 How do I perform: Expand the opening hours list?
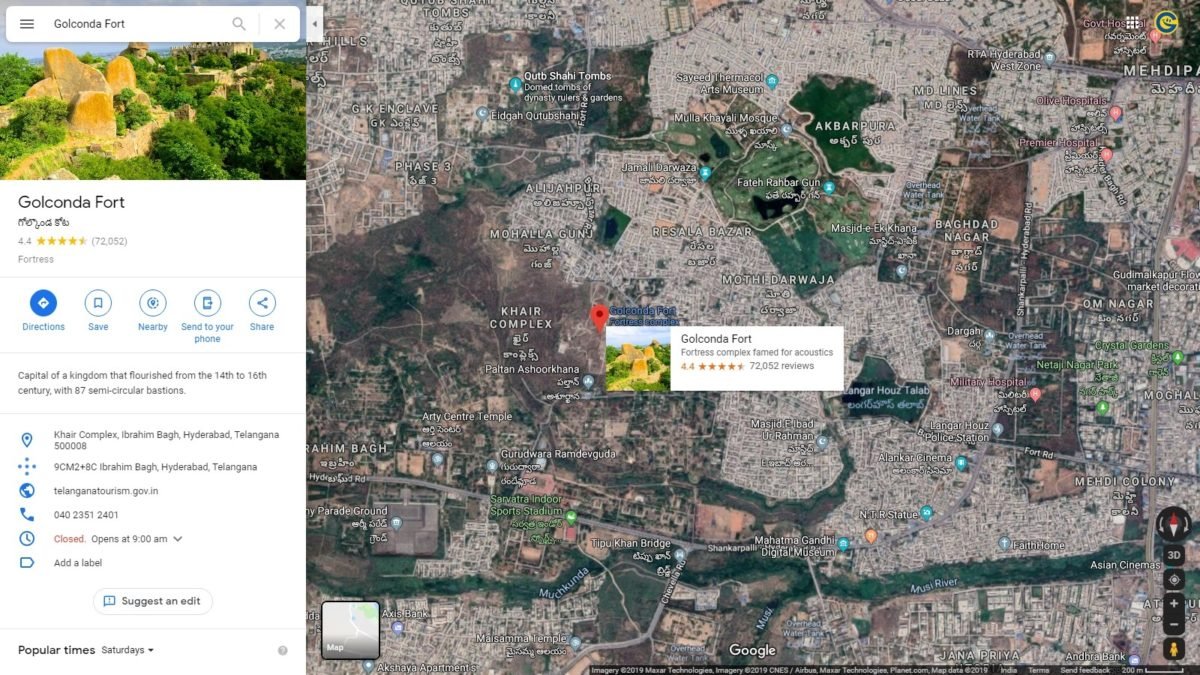click(x=178, y=539)
